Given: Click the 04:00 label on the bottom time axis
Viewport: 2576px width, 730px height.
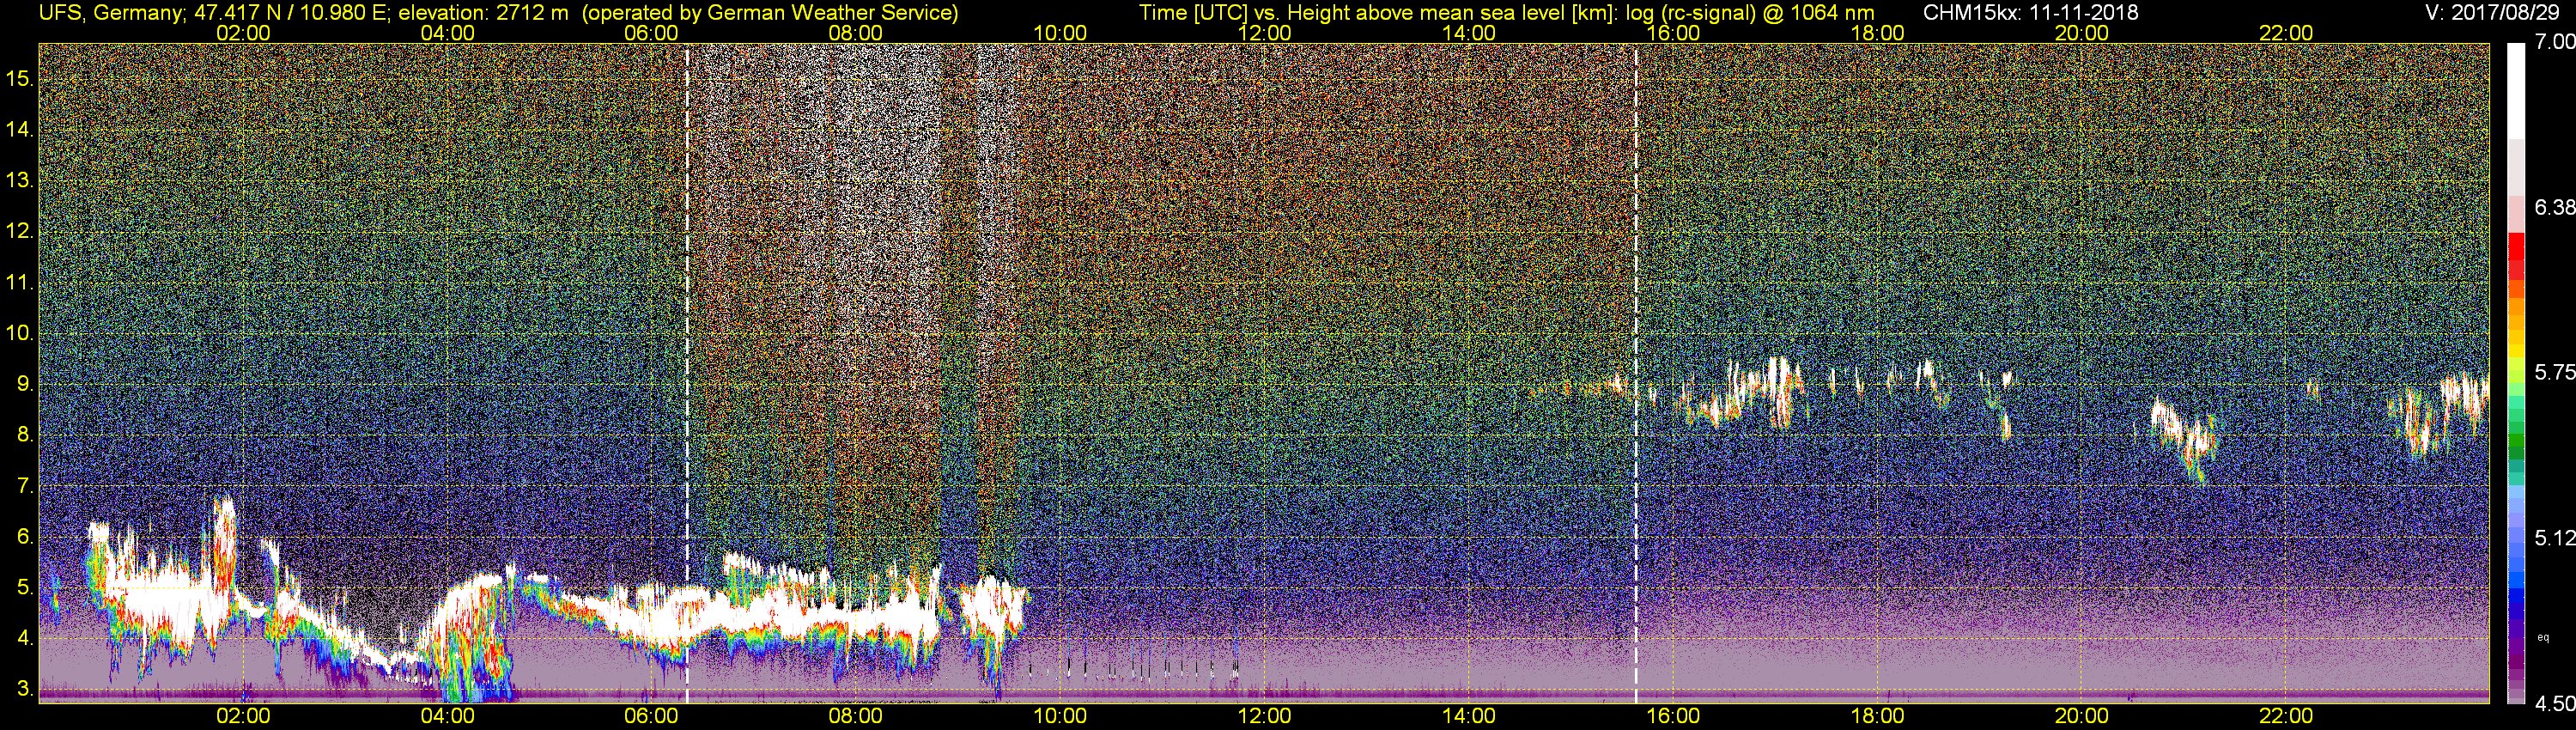Looking at the screenshot, I should (x=447, y=716).
